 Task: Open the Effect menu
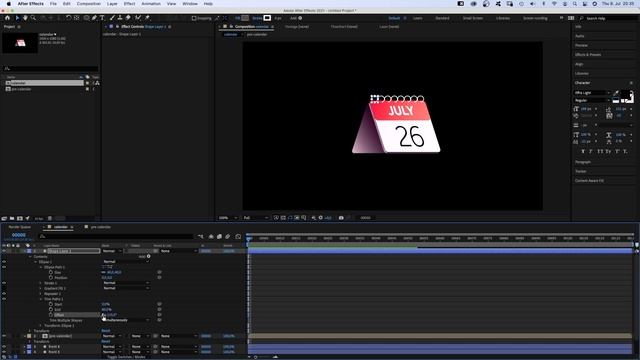point(129,4)
